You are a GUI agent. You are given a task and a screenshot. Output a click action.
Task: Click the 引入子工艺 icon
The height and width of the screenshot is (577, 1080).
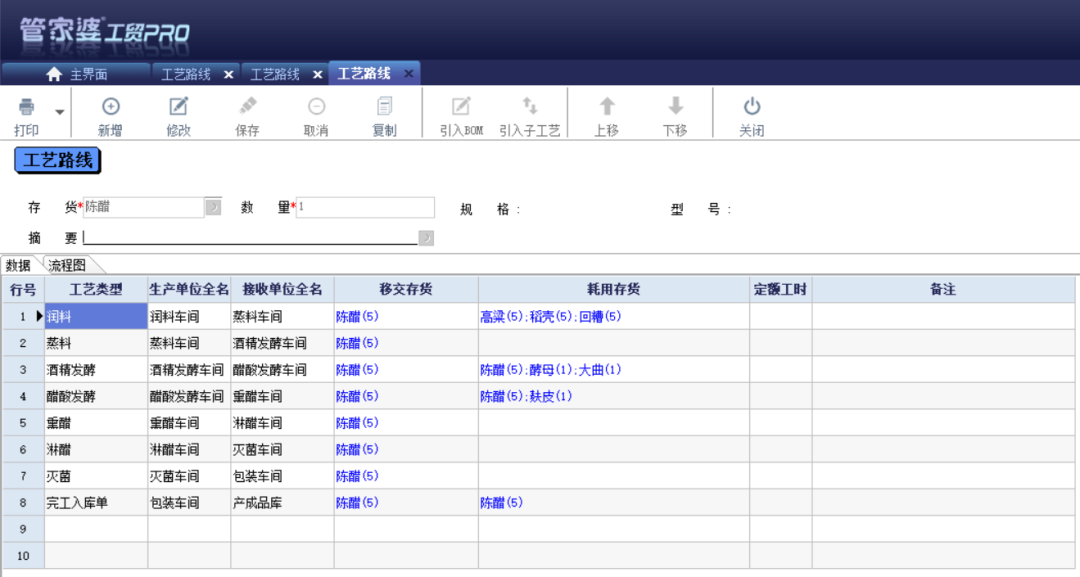click(531, 112)
